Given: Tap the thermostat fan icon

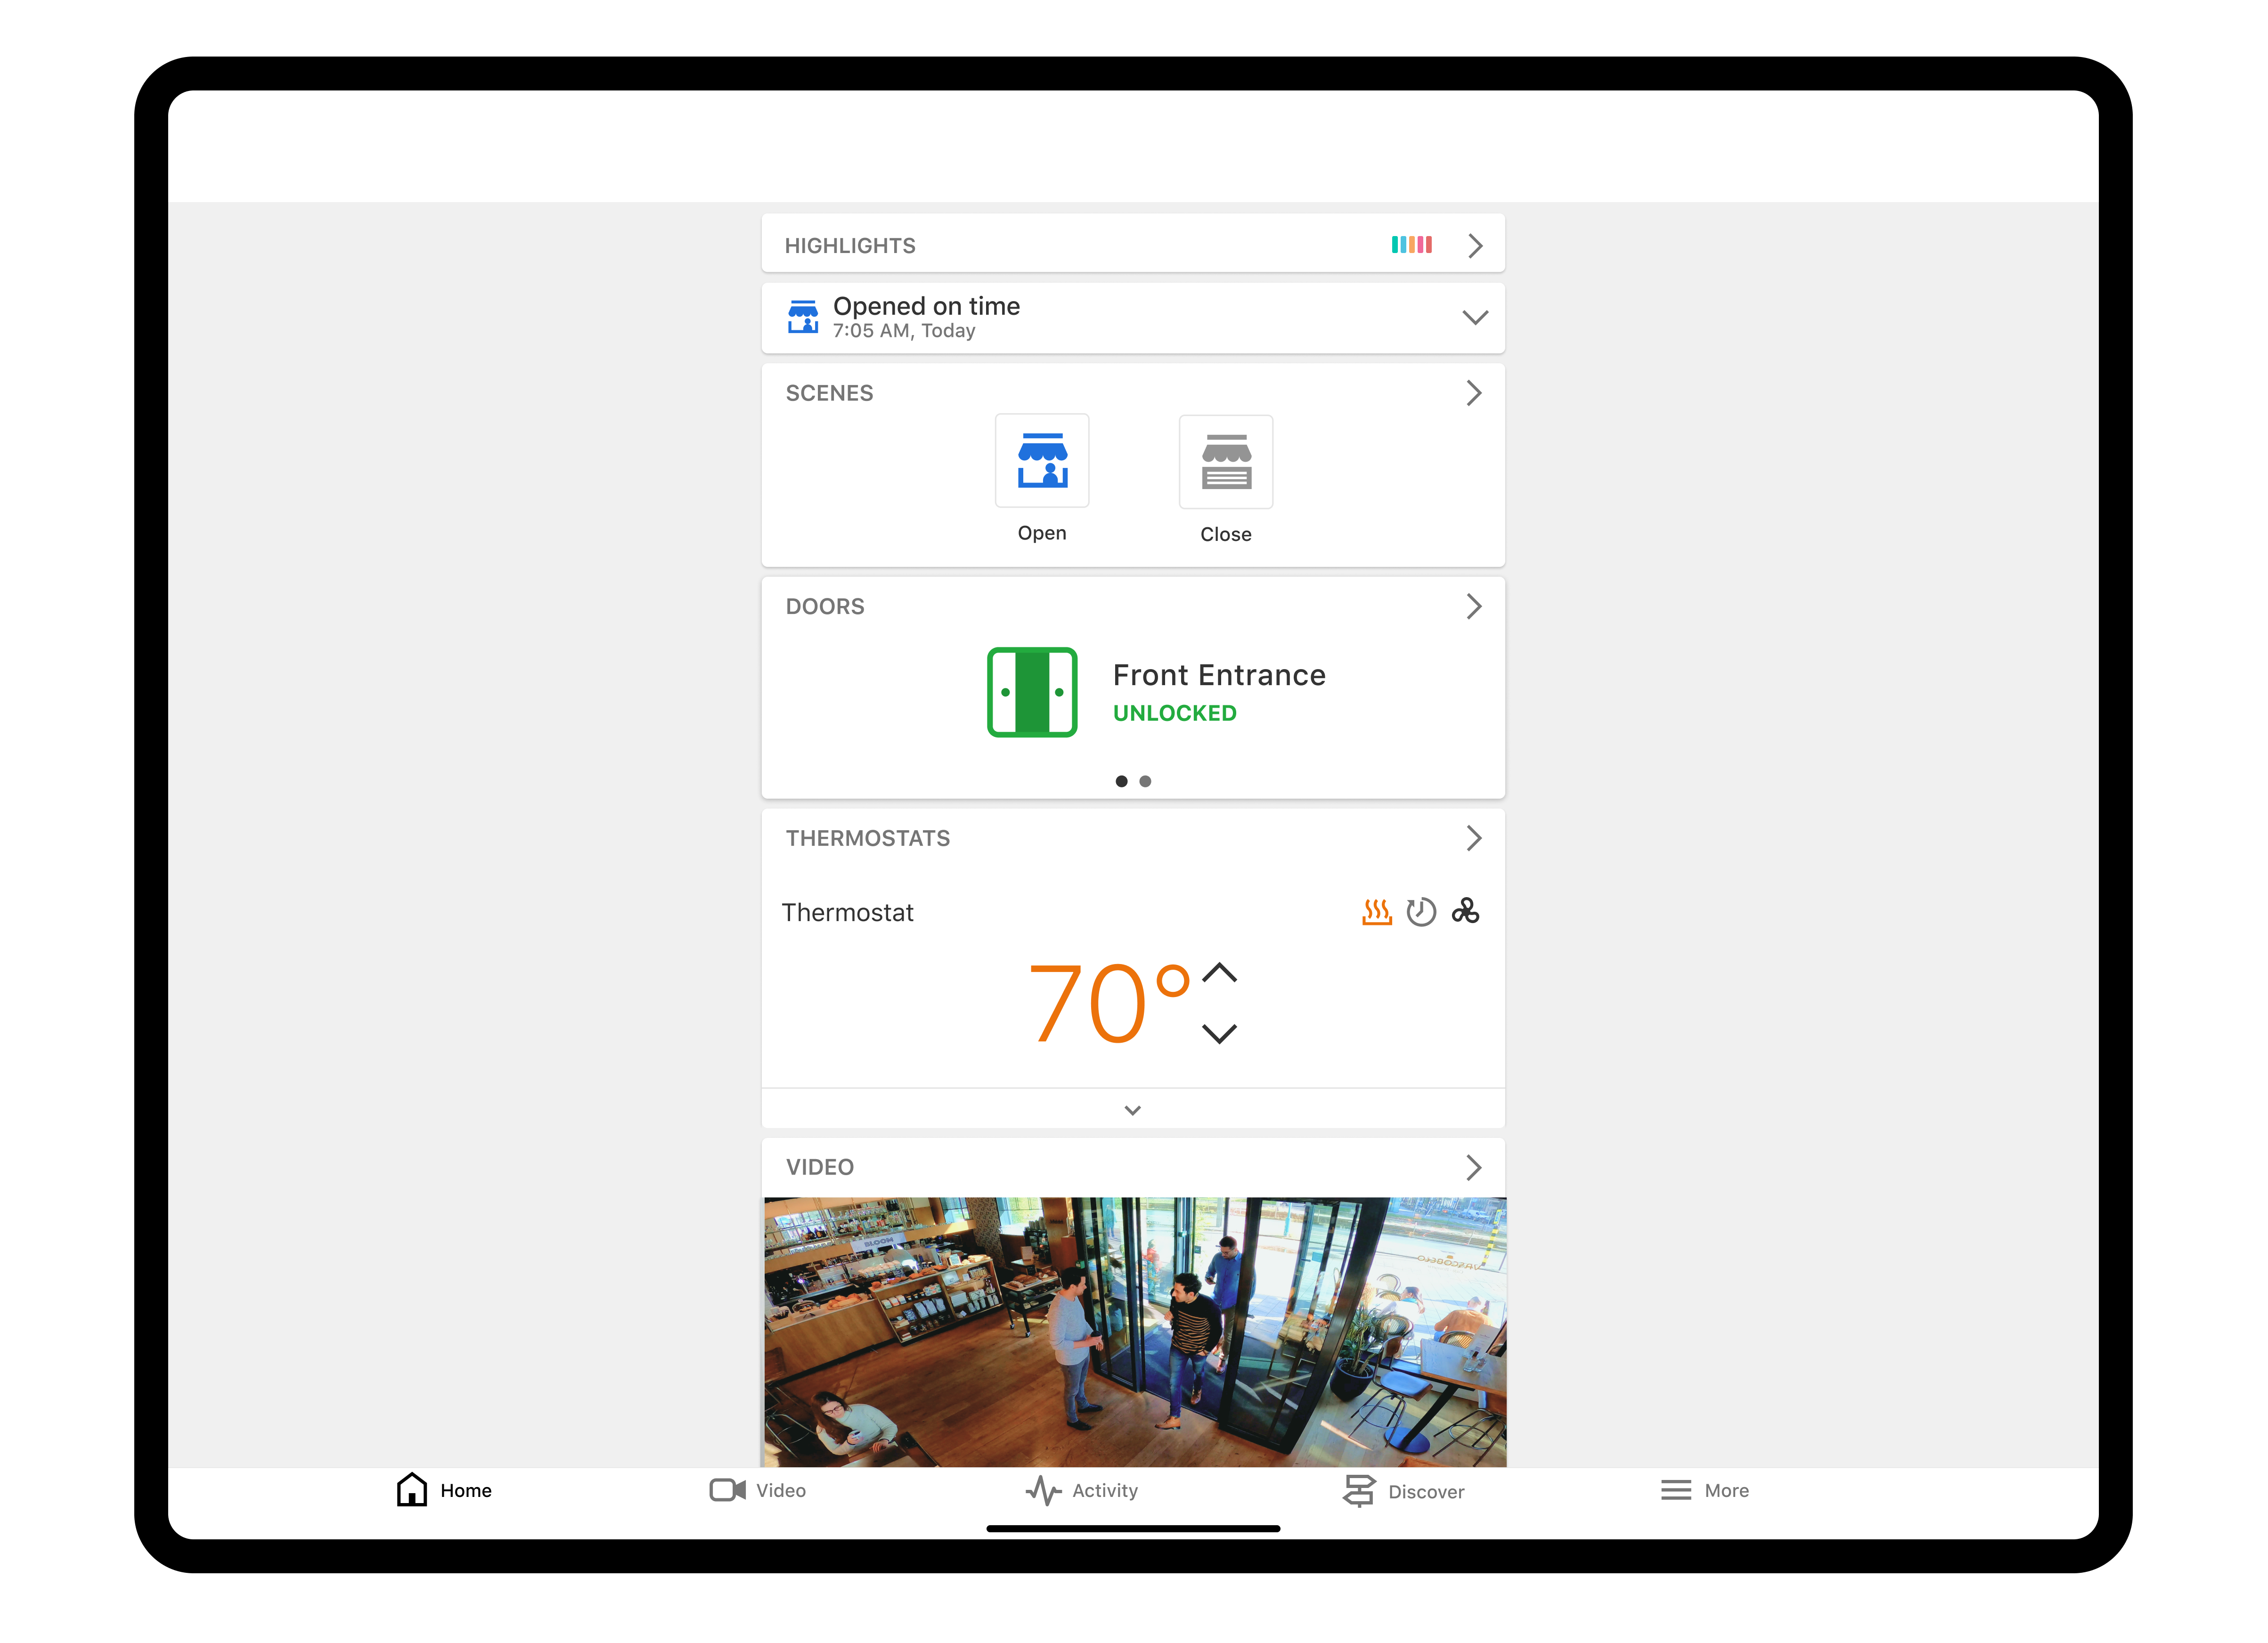Looking at the screenshot, I should click(1465, 911).
